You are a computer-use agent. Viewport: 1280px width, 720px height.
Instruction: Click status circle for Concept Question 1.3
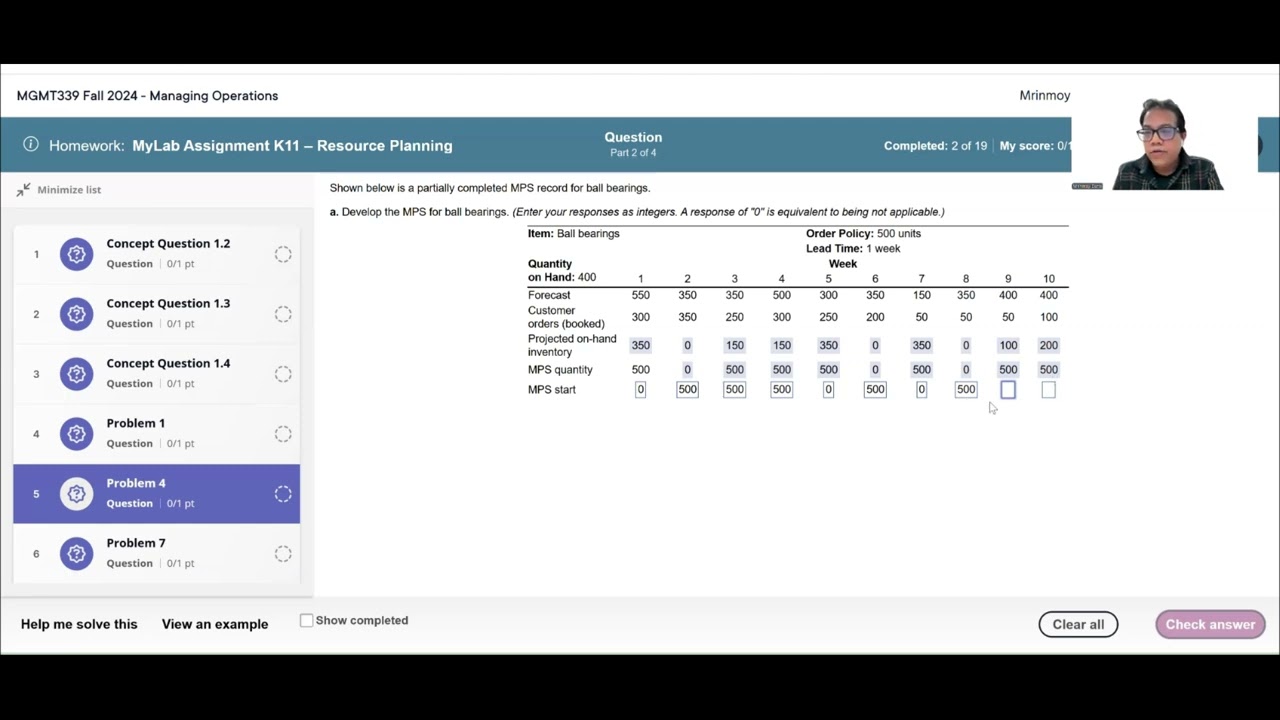click(283, 314)
